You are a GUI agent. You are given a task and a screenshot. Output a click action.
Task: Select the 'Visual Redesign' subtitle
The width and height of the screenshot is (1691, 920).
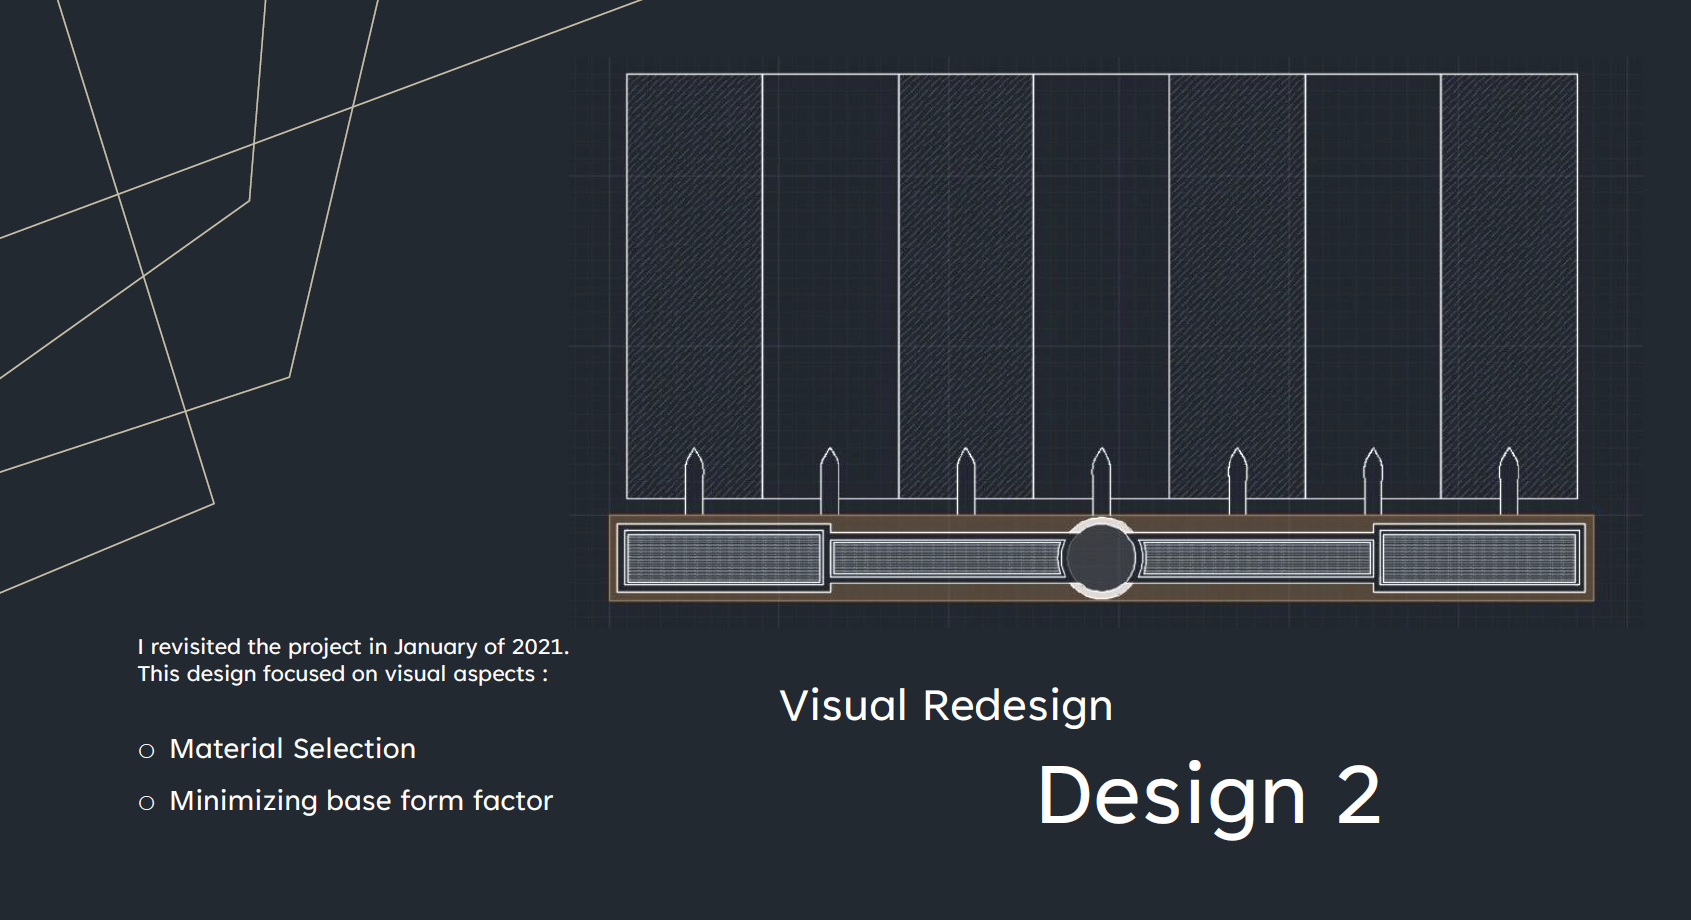[946, 706]
